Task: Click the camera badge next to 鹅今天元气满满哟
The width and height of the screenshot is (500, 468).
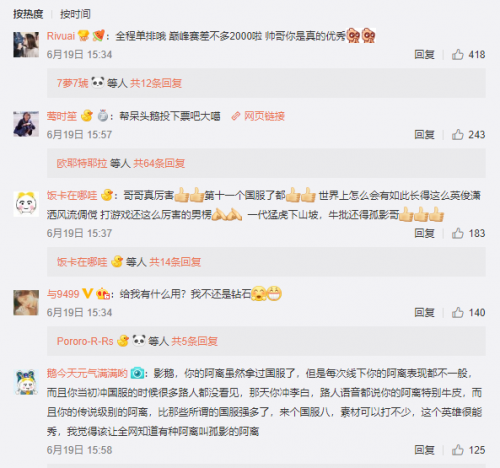Action: (137, 373)
